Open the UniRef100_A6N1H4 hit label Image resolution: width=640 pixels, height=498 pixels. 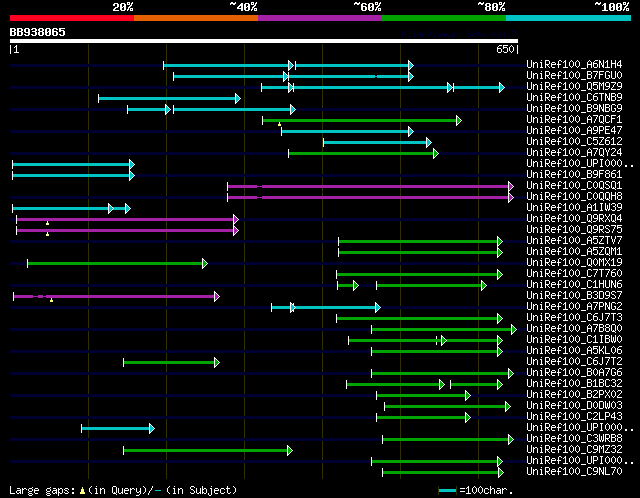click(x=575, y=65)
